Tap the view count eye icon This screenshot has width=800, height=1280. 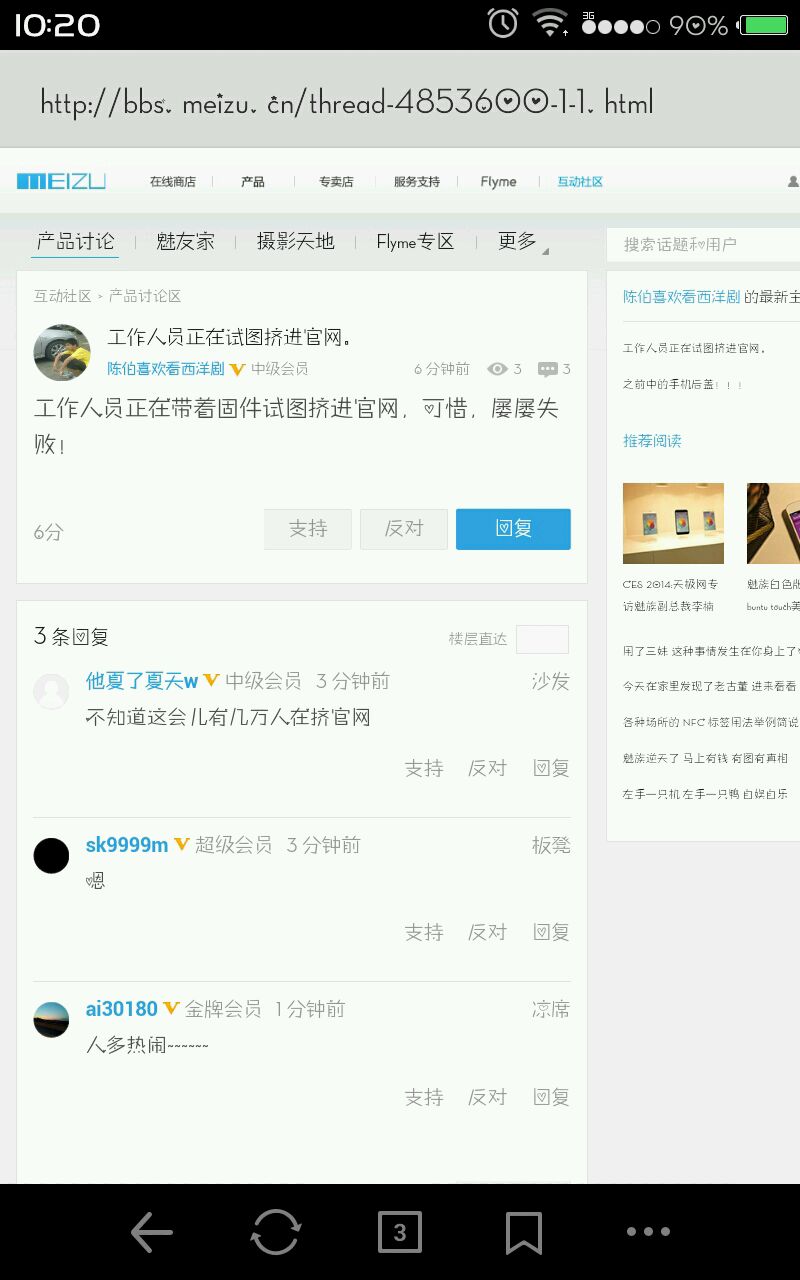tap(497, 369)
